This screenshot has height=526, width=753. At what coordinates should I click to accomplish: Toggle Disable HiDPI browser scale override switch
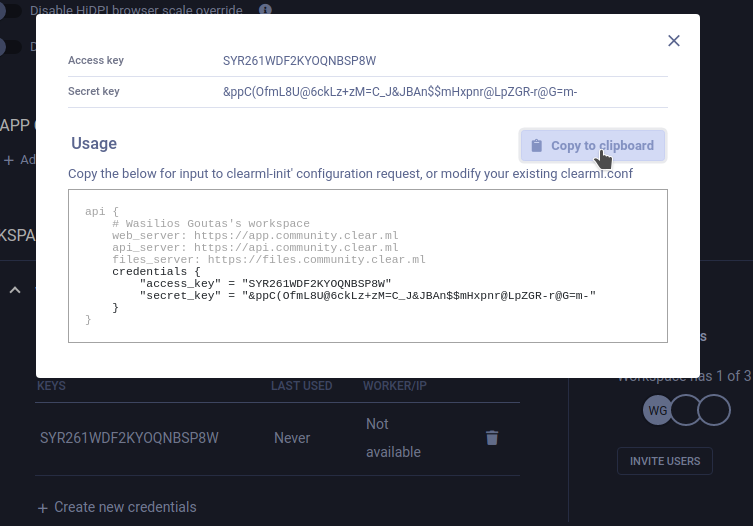coord(11,11)
